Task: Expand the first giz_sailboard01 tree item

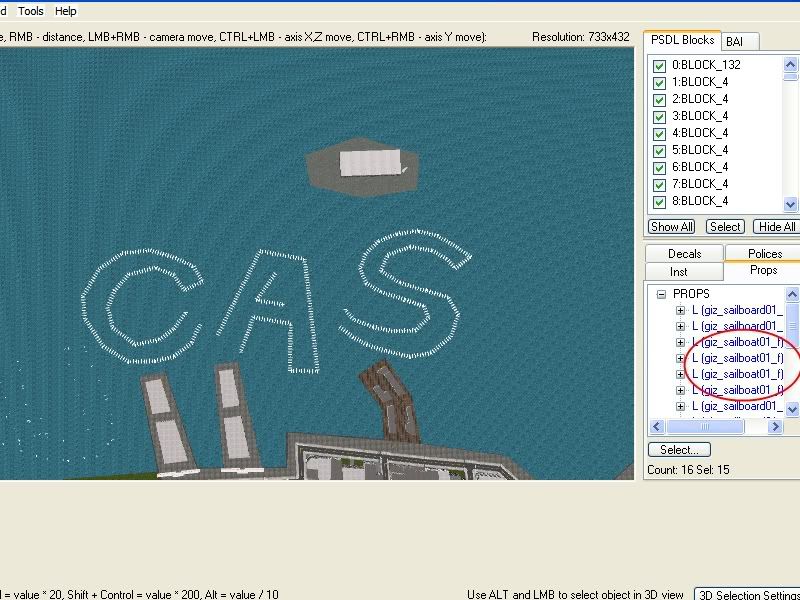Action: [x=680, y=310]
